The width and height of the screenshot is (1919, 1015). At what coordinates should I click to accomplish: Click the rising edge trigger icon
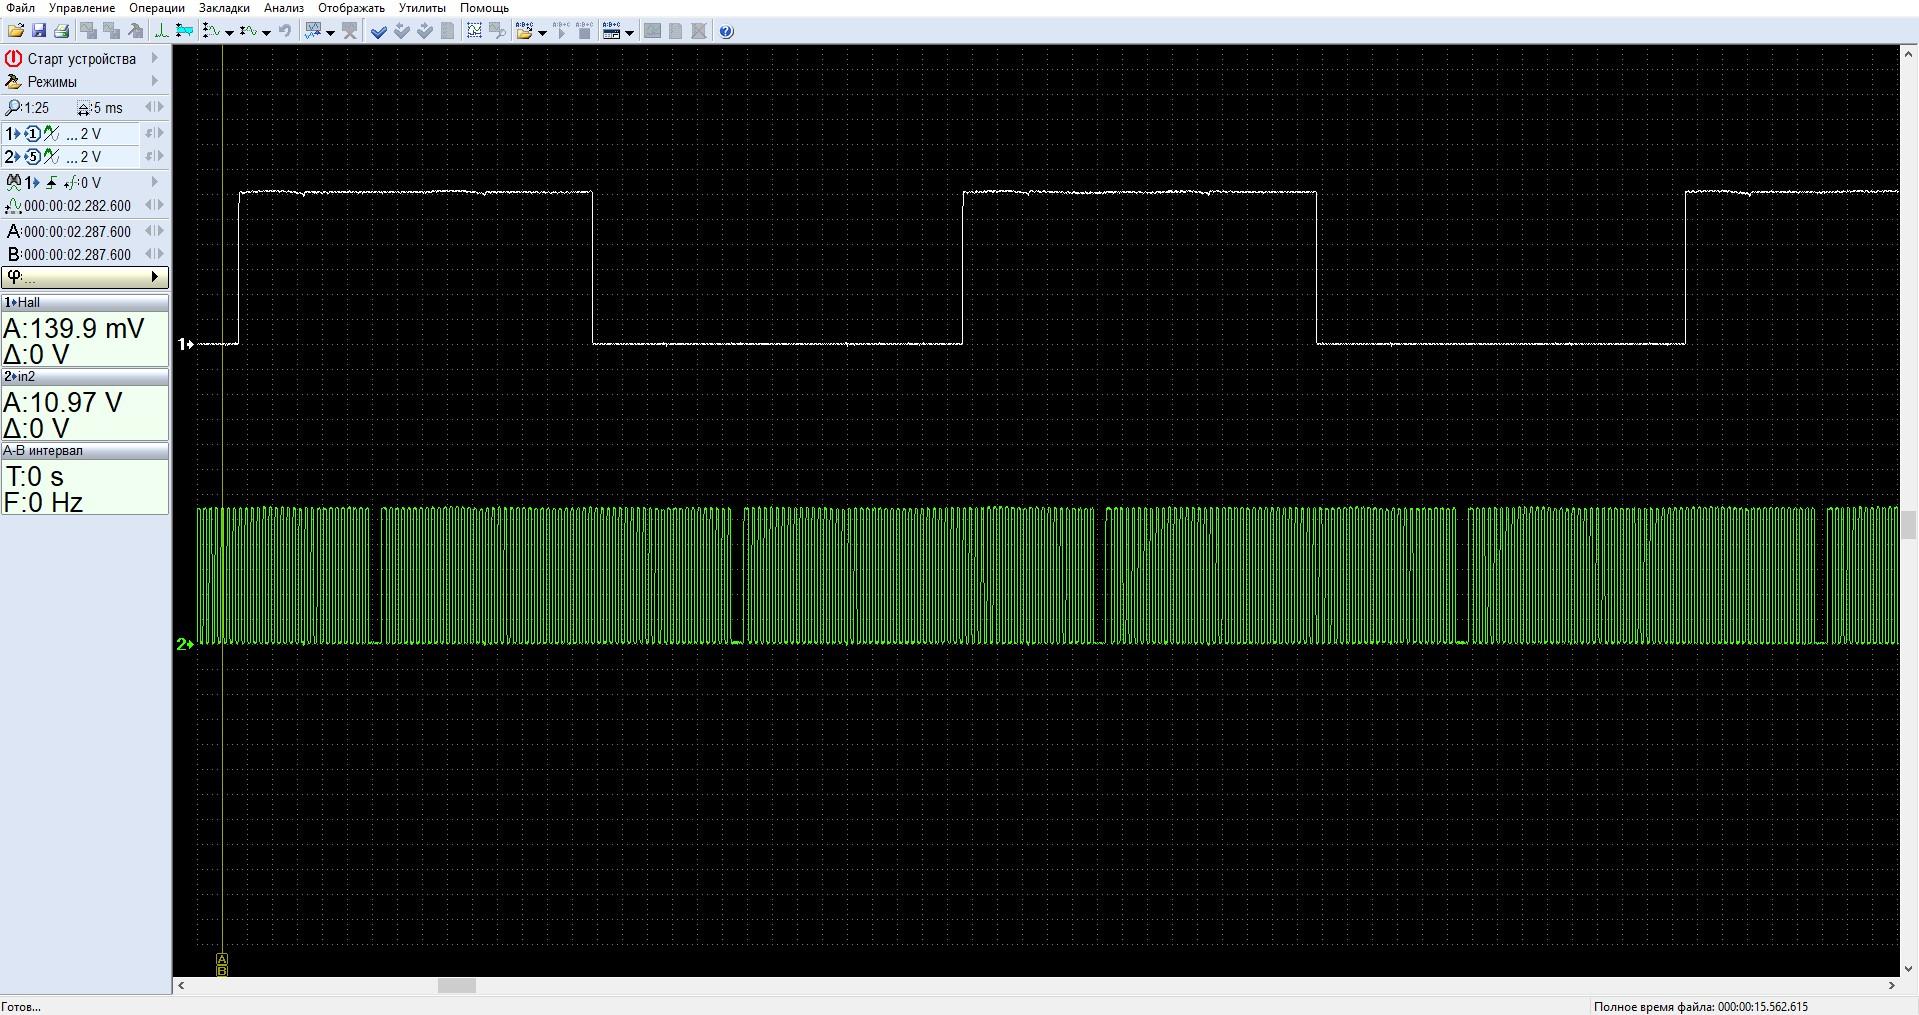point(52,182)
